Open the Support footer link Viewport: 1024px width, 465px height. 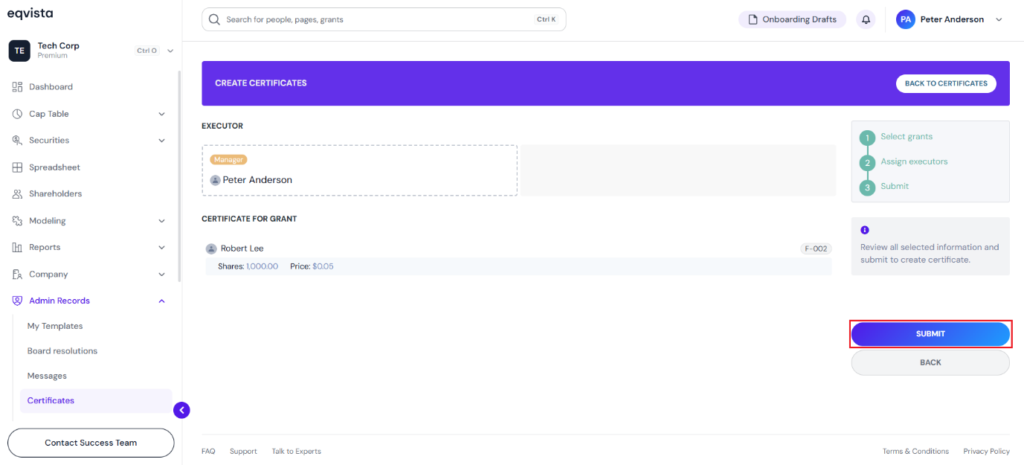[243, 451]
